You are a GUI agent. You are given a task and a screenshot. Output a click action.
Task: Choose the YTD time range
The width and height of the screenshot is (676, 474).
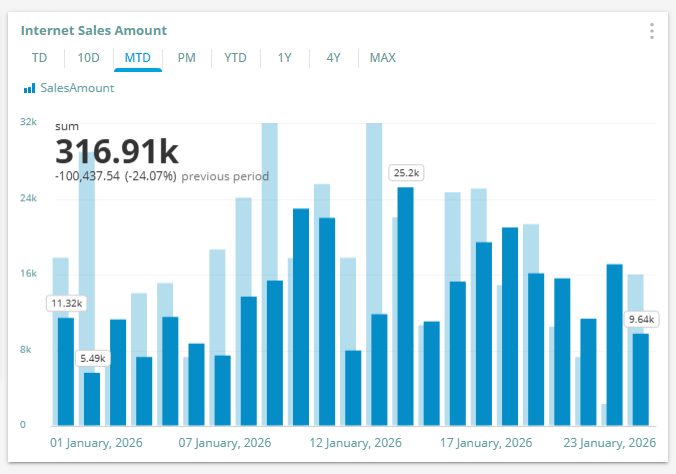pos(235,58)
